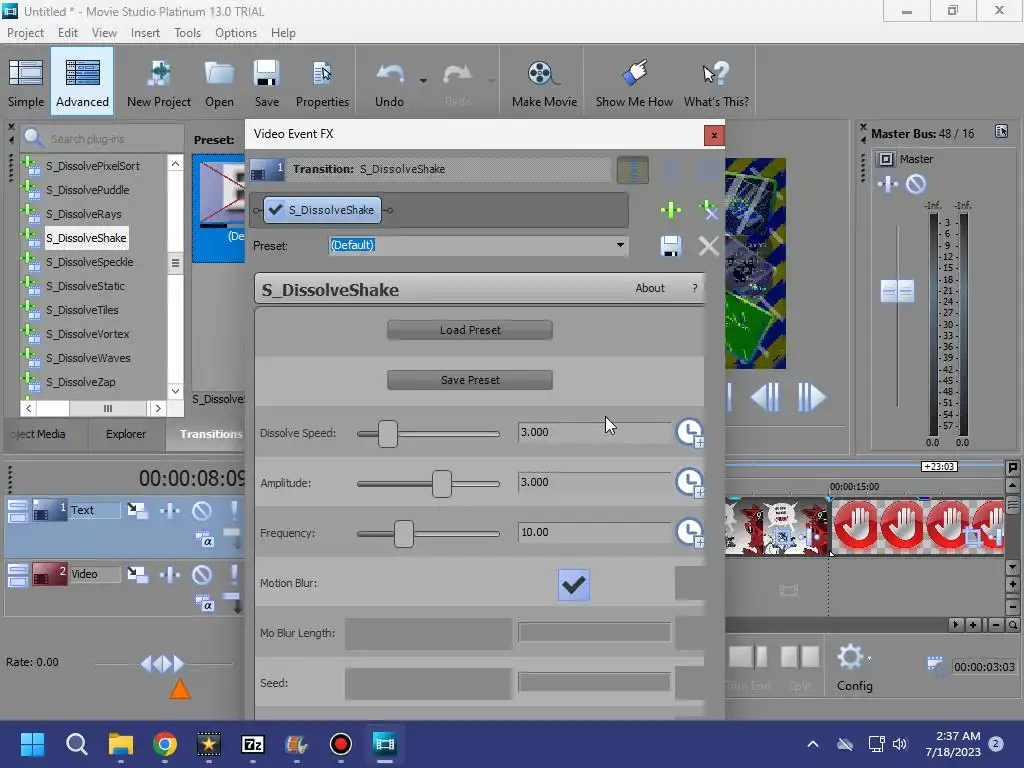Animate the Amplitude parameter

point(689,483)
